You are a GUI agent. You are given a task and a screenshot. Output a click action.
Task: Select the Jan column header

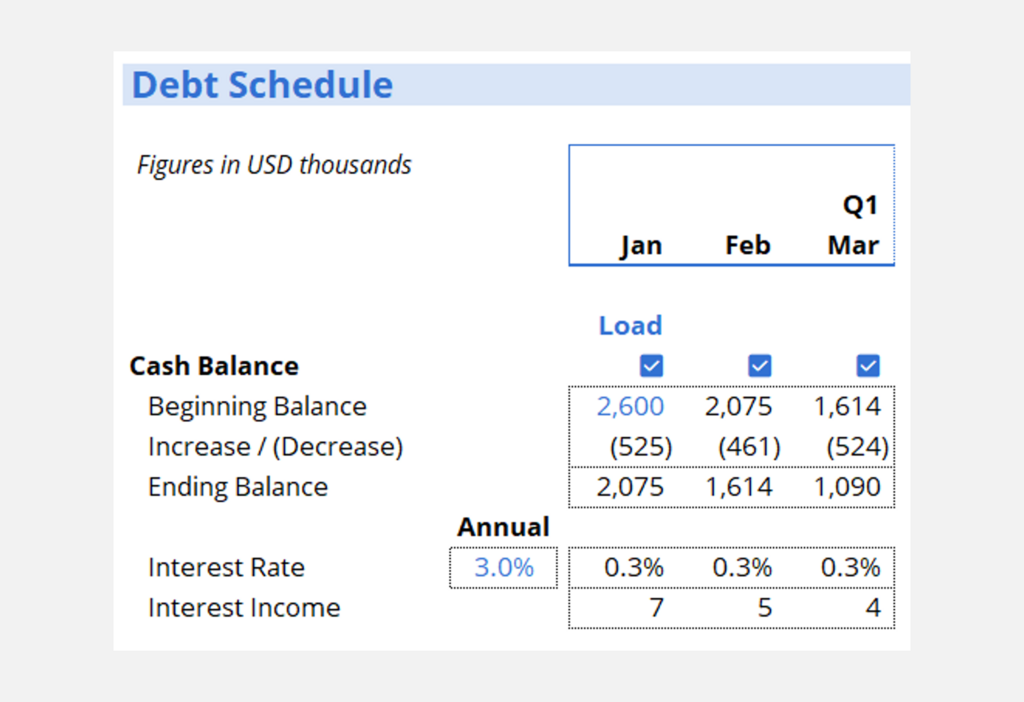pyautogui.click(x=640, y=246)
